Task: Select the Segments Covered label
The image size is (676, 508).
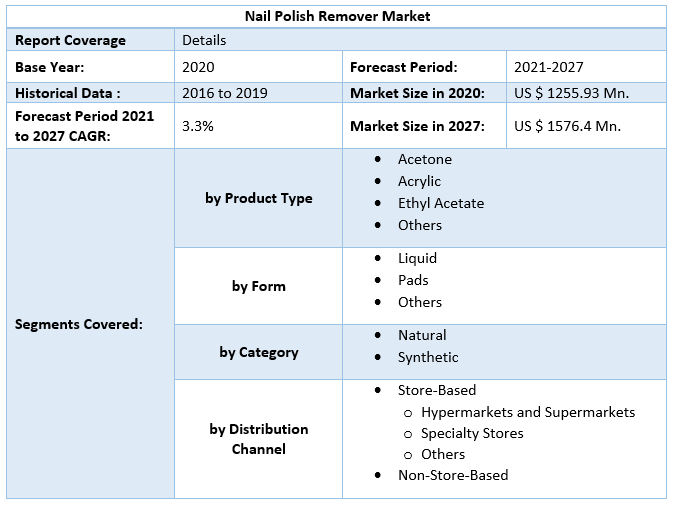Action: 78,324
